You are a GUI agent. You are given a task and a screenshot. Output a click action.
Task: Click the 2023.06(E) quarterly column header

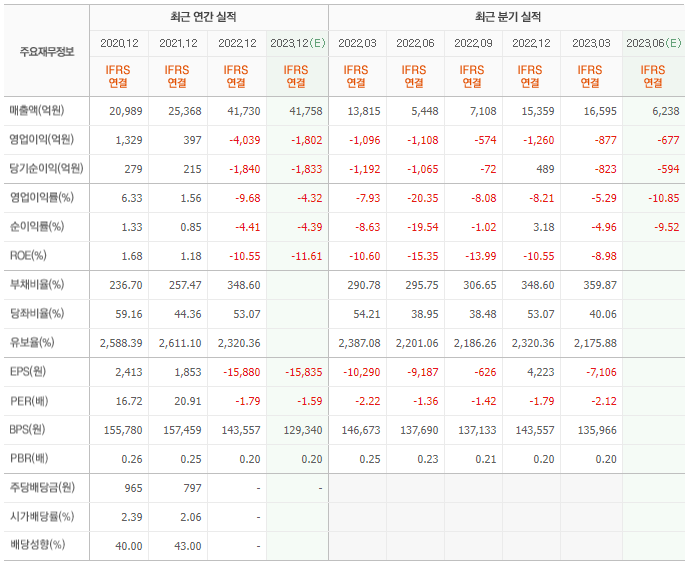[654, 43]
